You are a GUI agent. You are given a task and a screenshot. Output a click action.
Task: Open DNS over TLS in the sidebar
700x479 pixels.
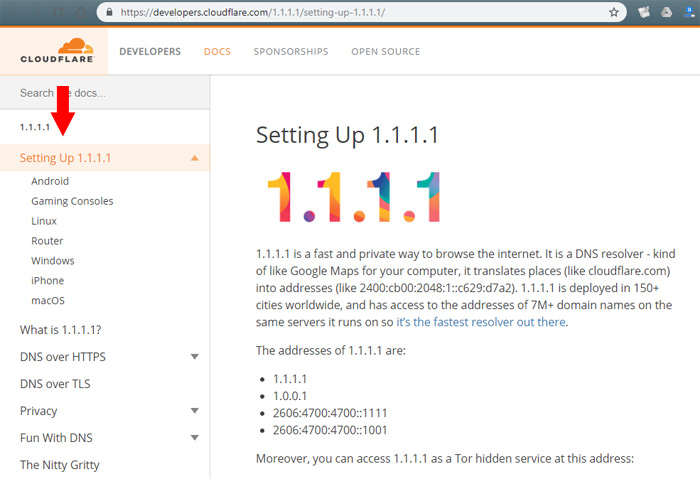[x=55, y=384]
